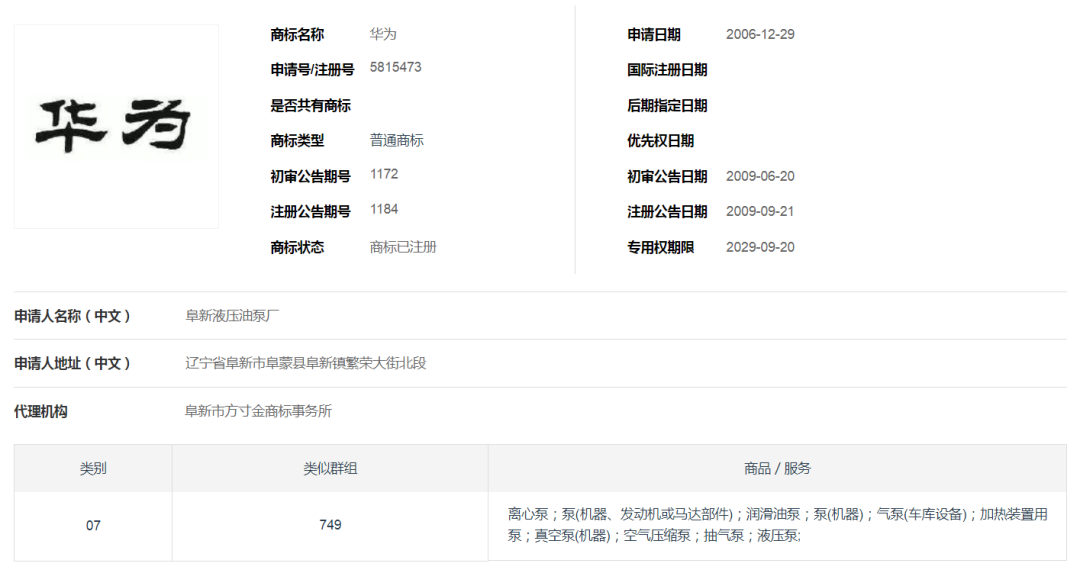Viewport: 1080px width, 573px height.
Task: Select the registration number 5815473
Action: pyautogui.click(x=395, y=67)
